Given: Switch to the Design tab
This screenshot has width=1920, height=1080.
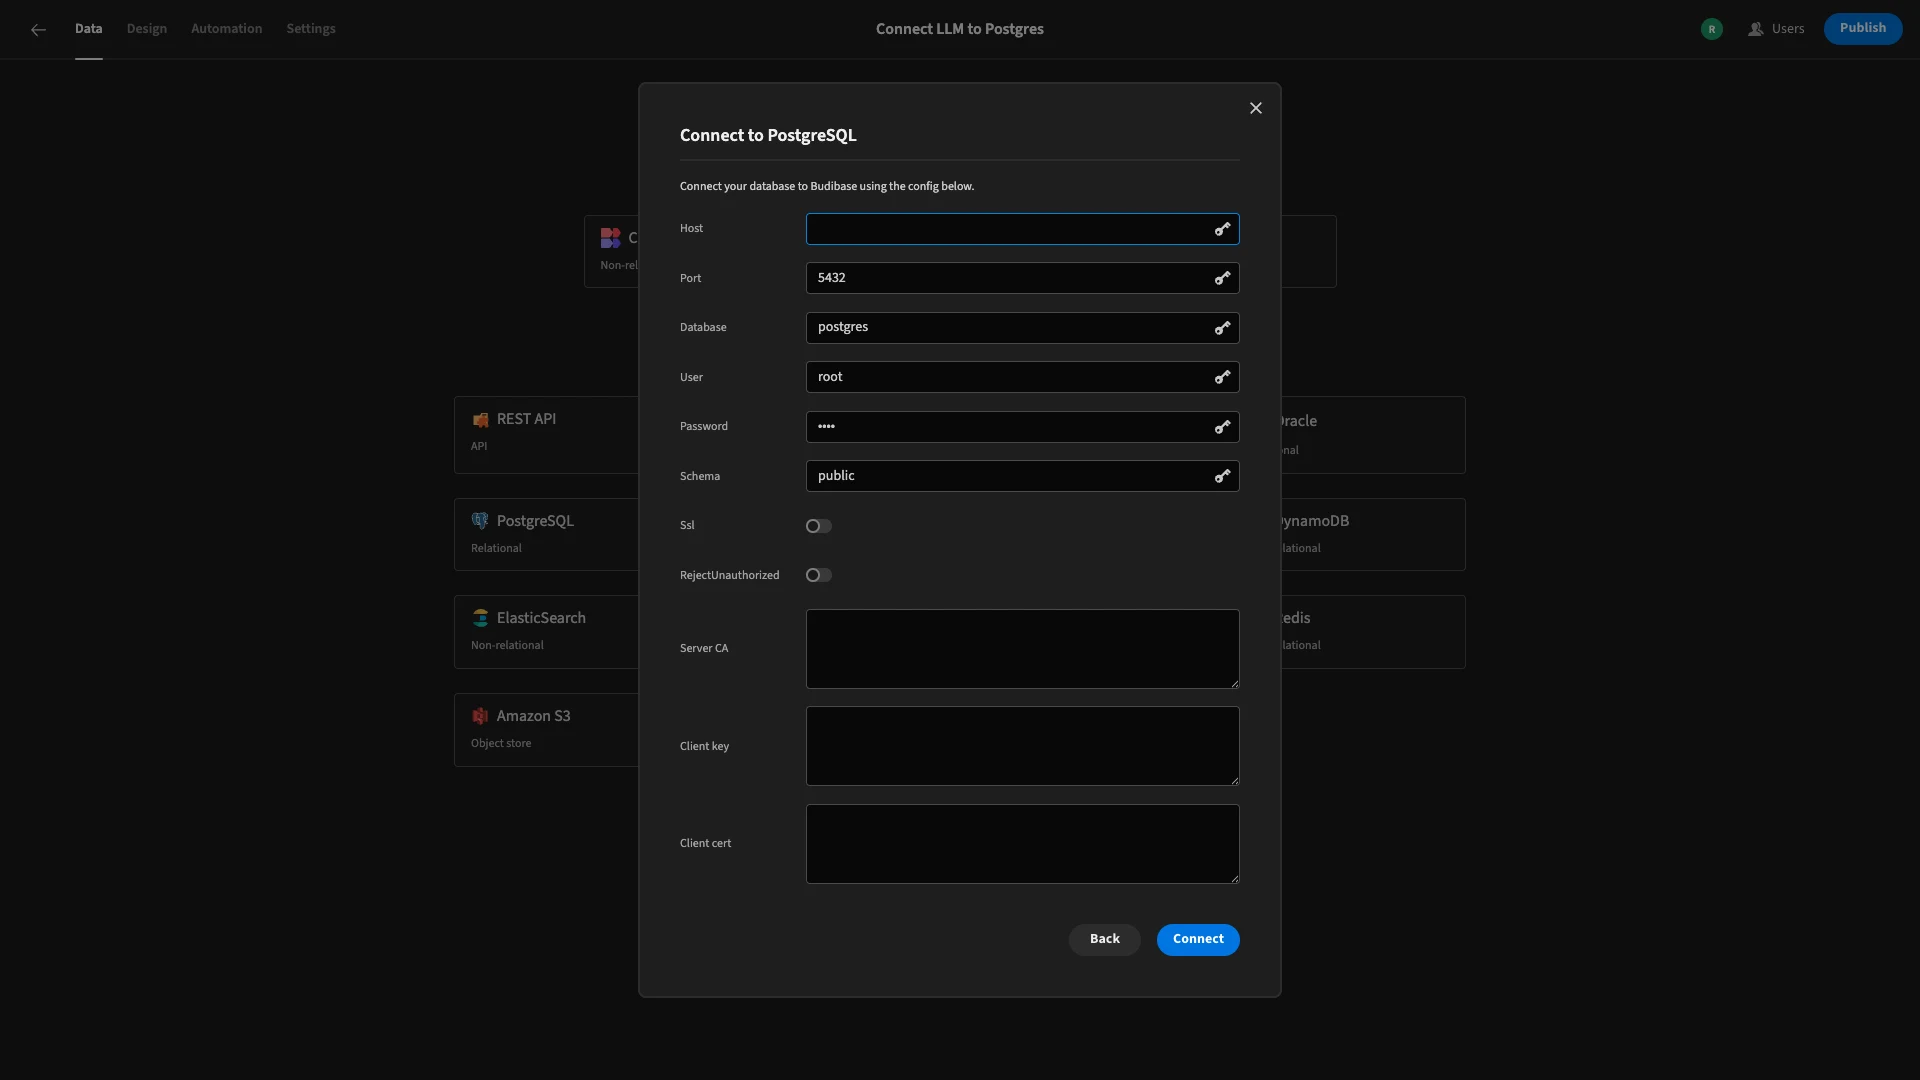Looking at the screenshot, I should [147, 29].
